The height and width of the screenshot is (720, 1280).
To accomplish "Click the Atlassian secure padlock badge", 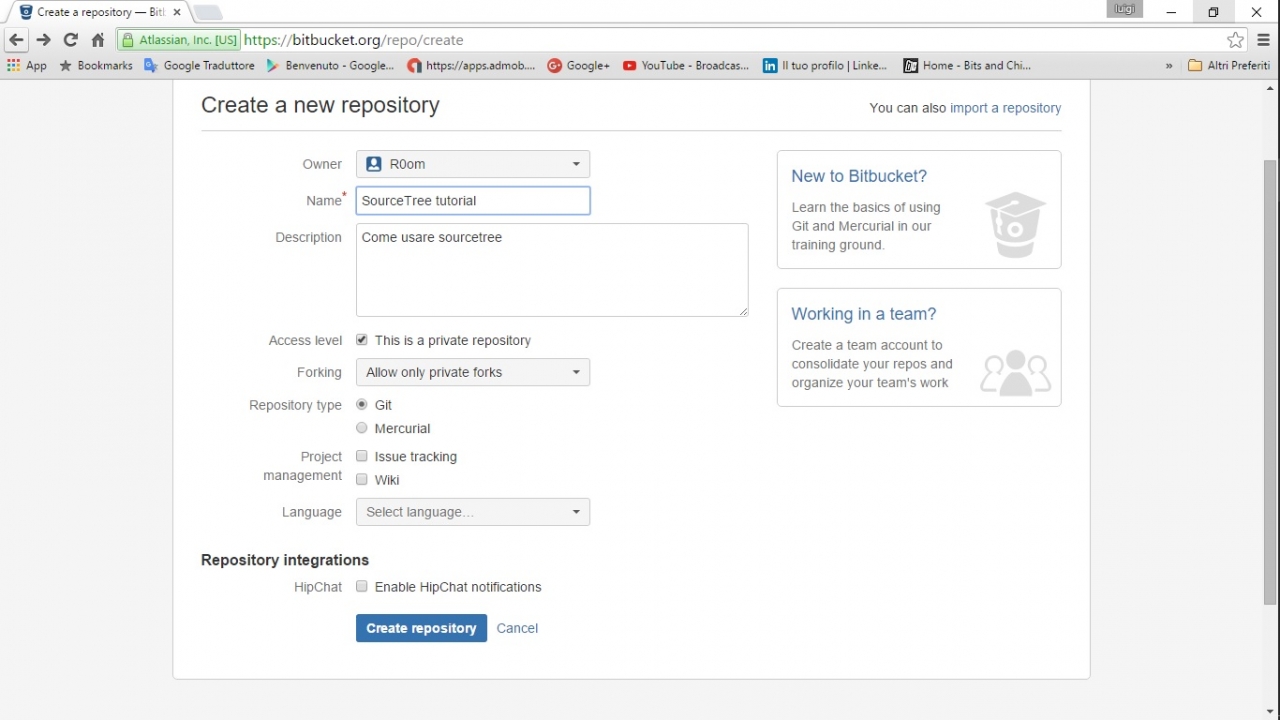I will click(179, 40).
